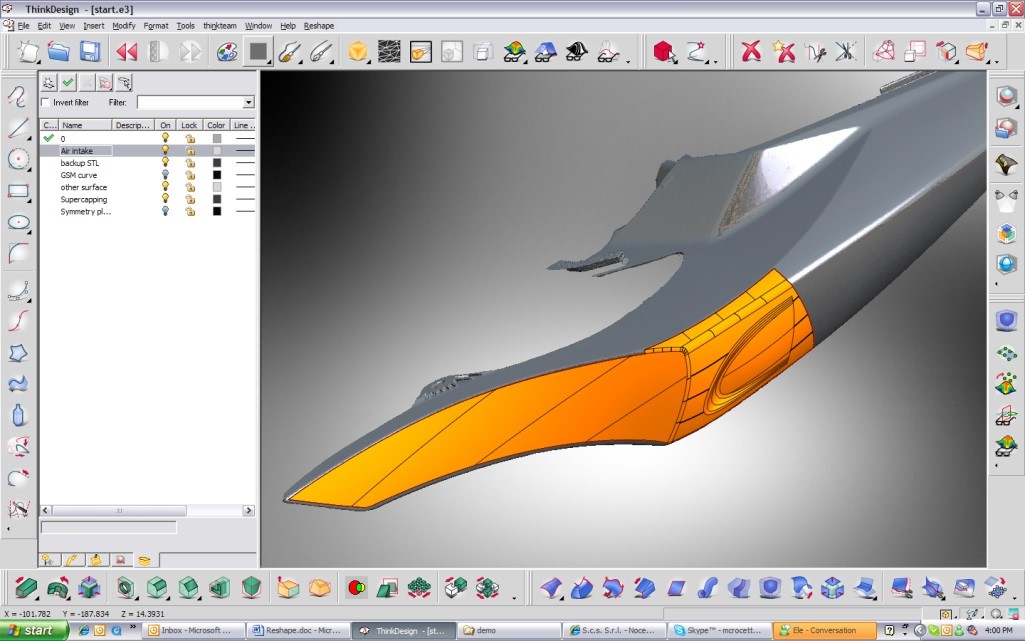The width and height of the screenshot is (1025, 641).
Task: Select the Circle tool in left toolbar
Action: tap(18, 159)
